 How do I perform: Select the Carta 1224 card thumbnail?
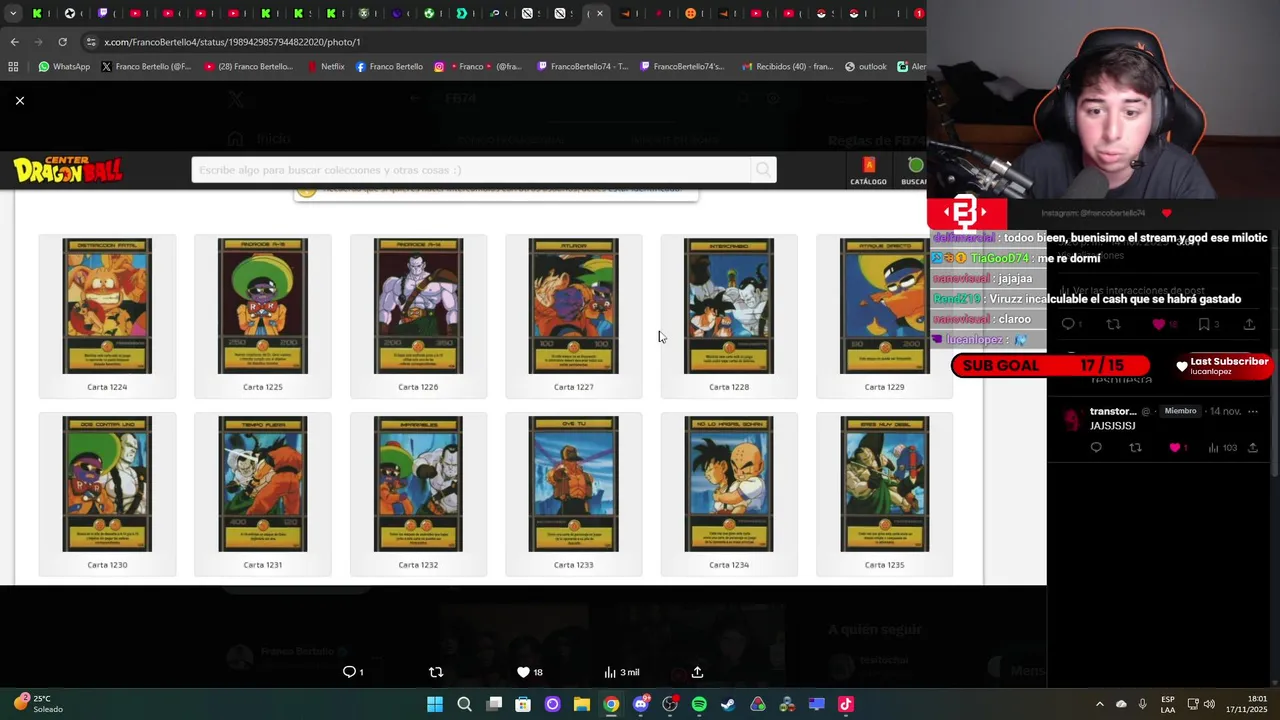107,306
